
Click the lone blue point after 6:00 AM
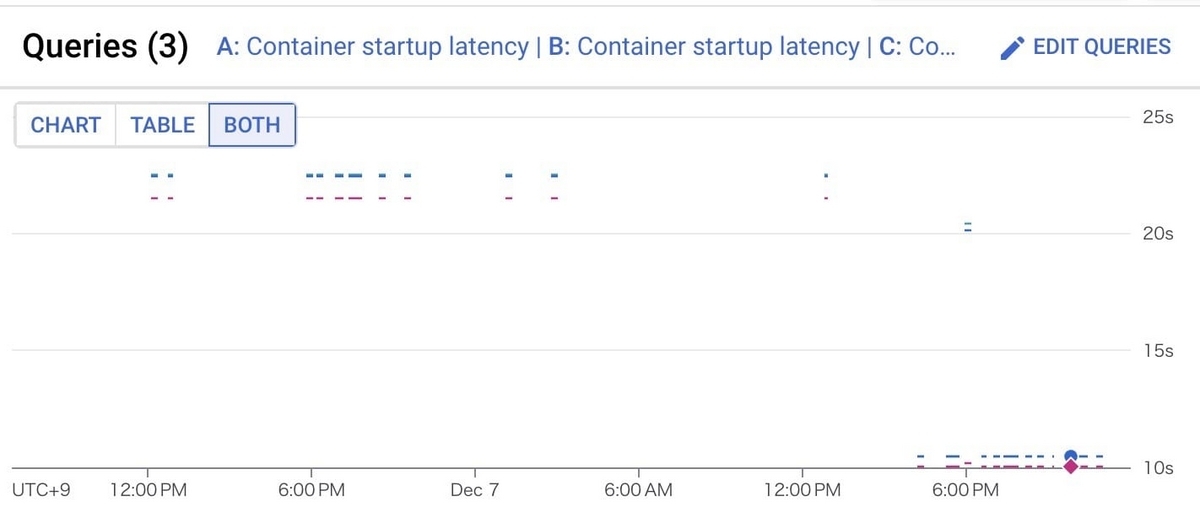(826, 175)
